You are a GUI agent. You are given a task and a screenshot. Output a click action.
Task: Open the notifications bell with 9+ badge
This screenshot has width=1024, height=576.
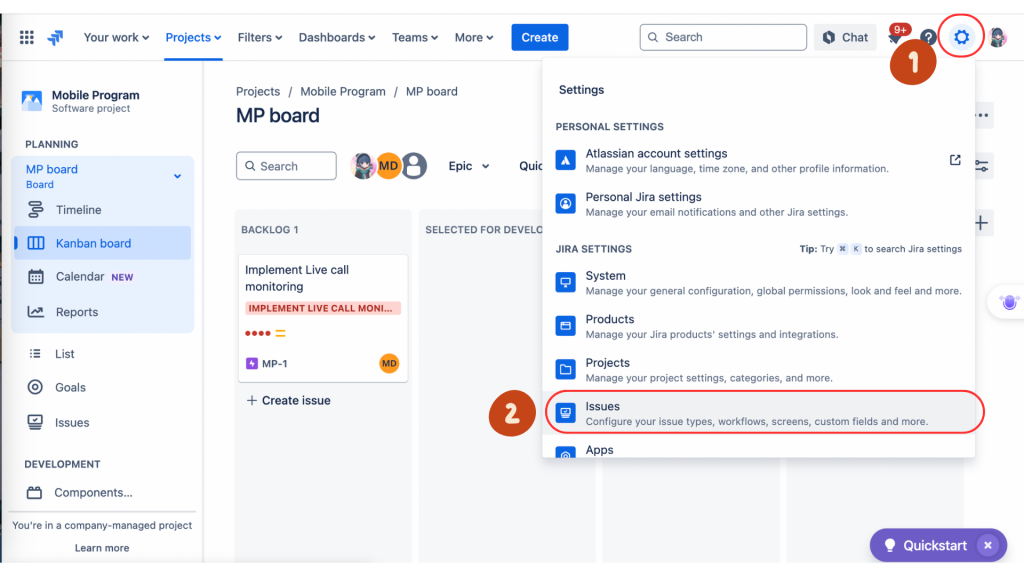tap(895, 37)
